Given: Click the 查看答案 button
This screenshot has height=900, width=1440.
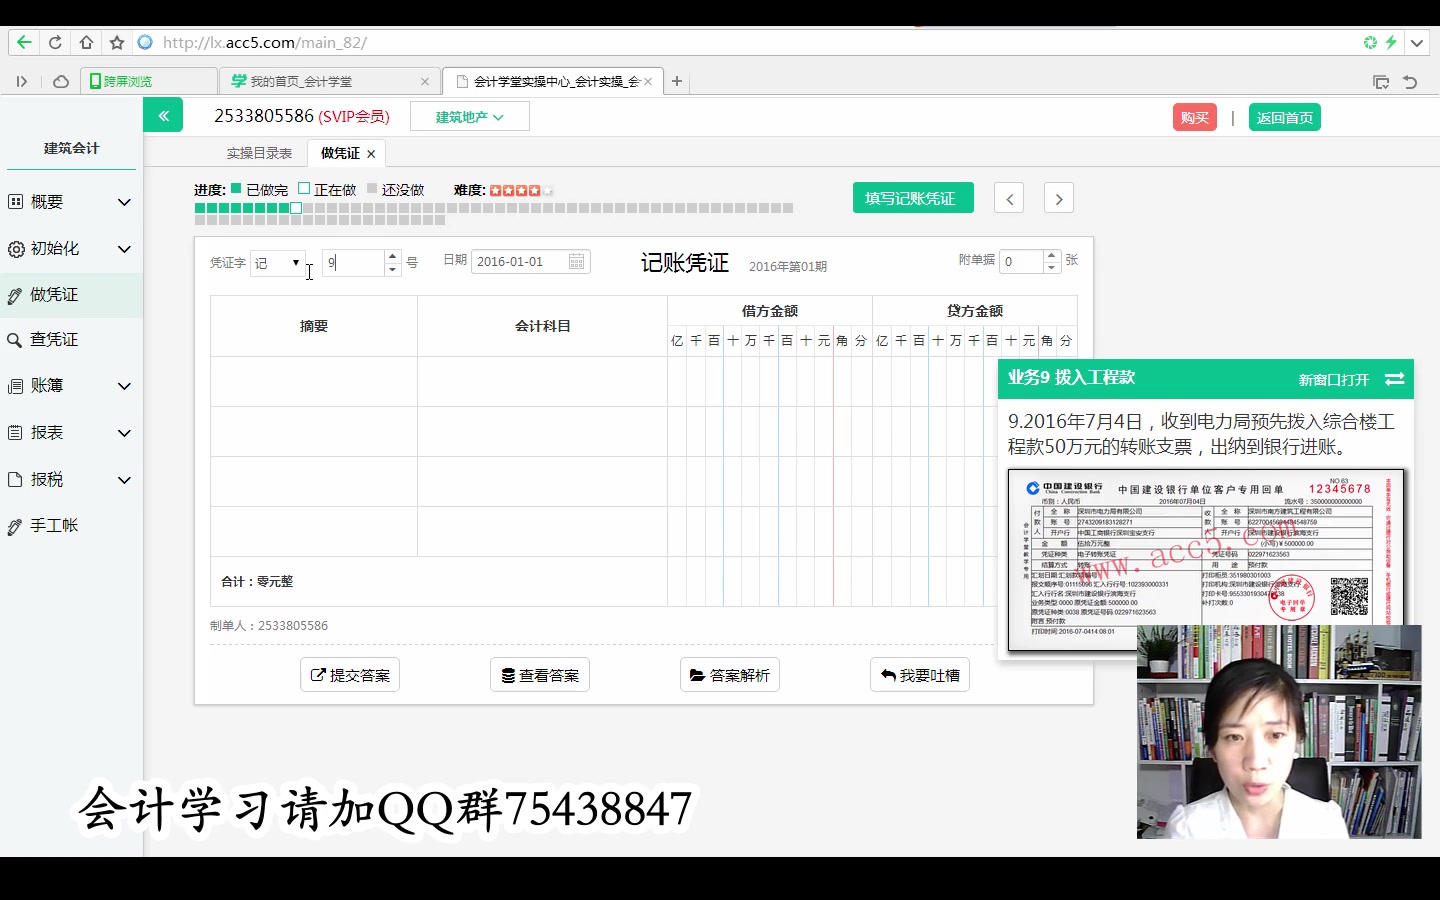Looking at the screenshot, I should coord(540,675).
